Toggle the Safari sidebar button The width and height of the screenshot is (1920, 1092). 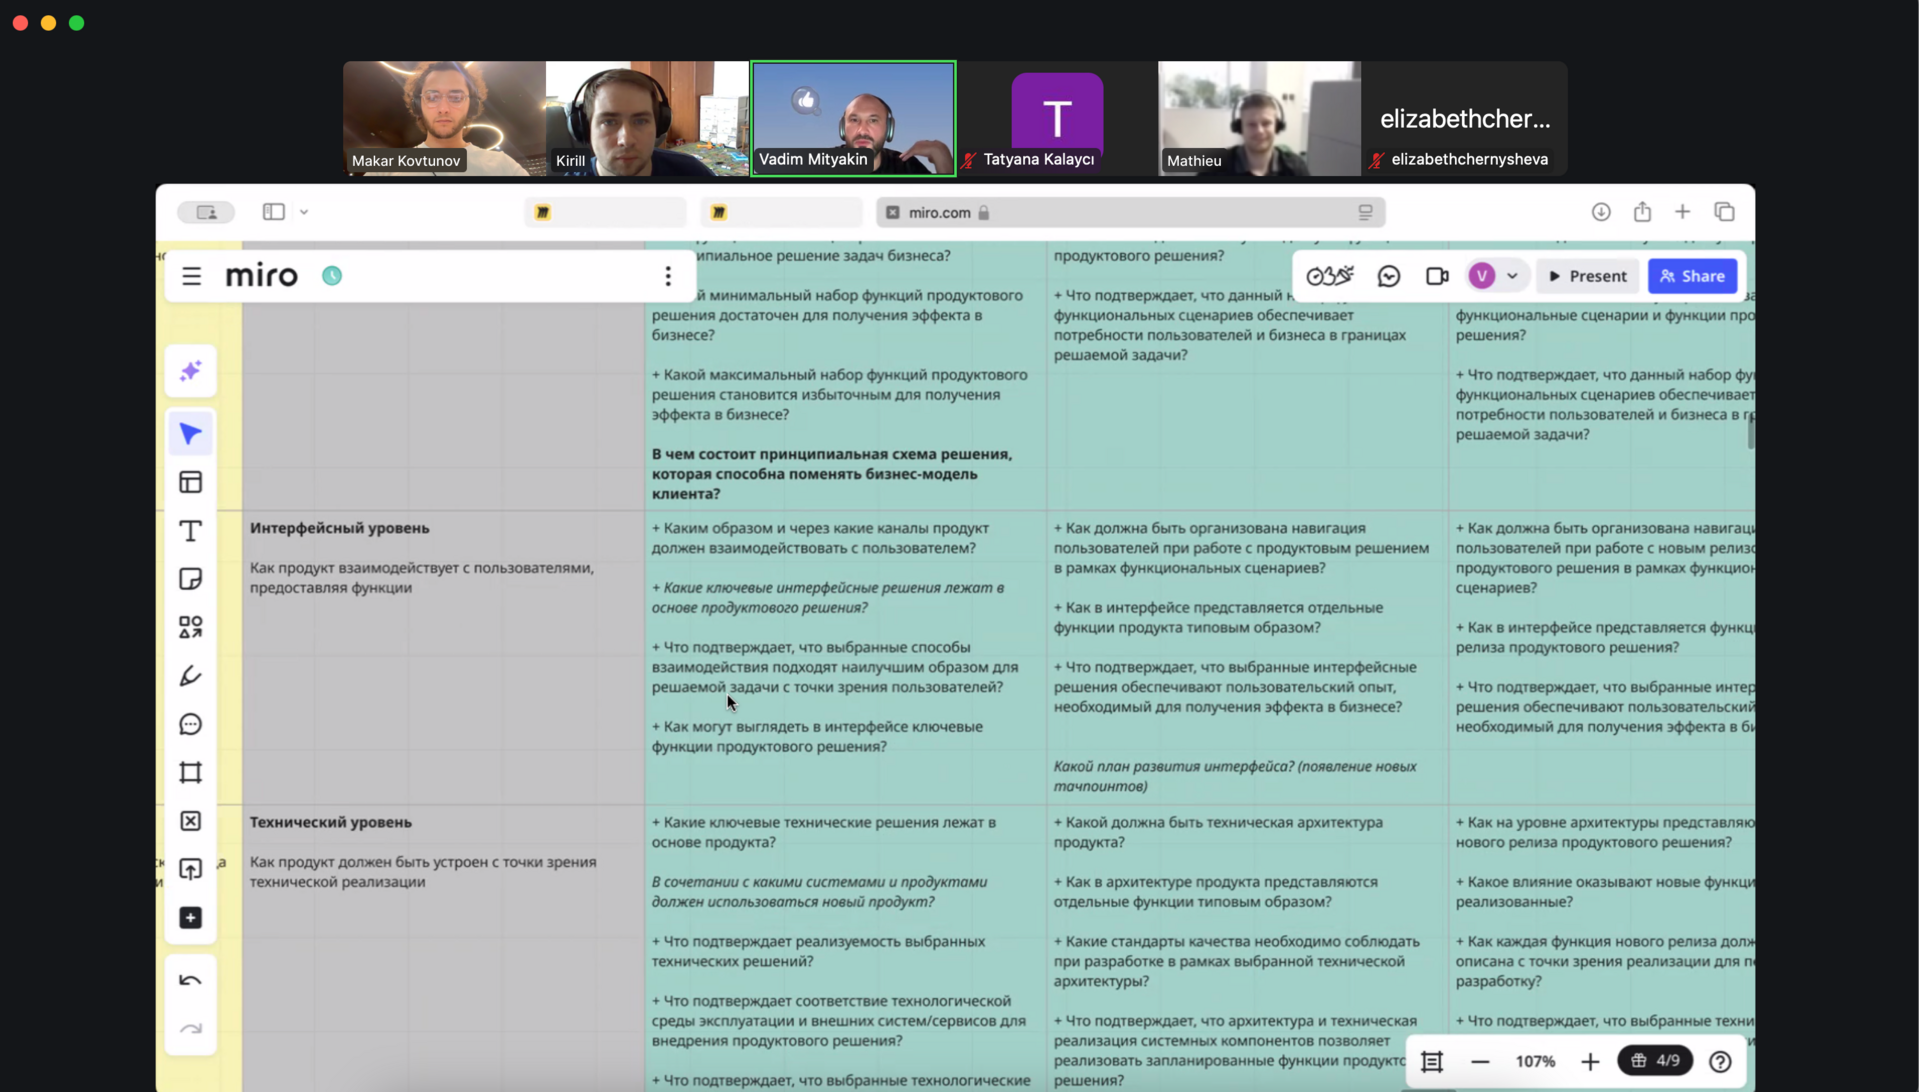click(273, 212)
